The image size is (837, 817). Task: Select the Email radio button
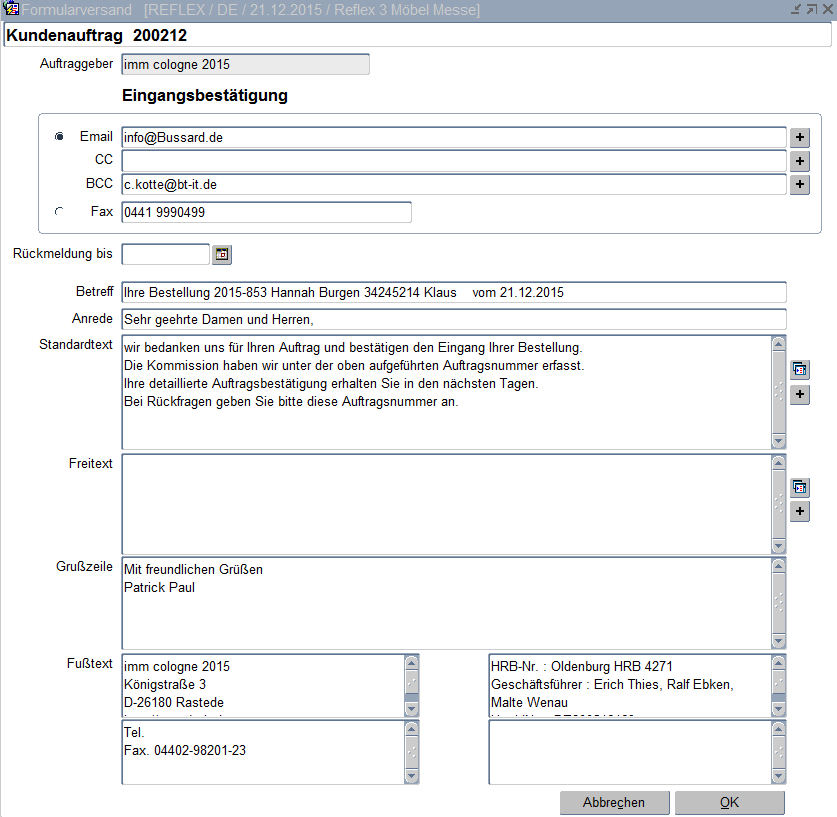59,137
